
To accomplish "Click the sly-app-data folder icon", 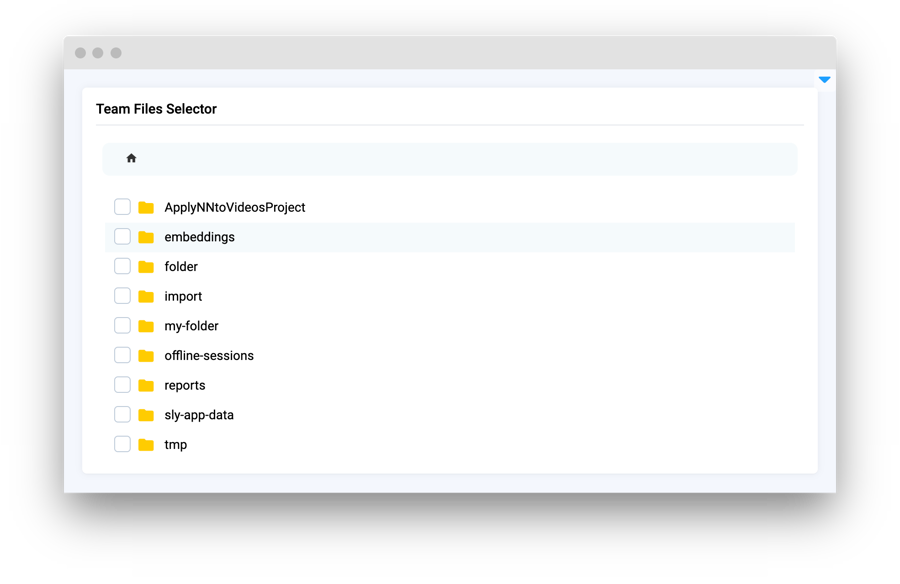I will pos(146,415).
